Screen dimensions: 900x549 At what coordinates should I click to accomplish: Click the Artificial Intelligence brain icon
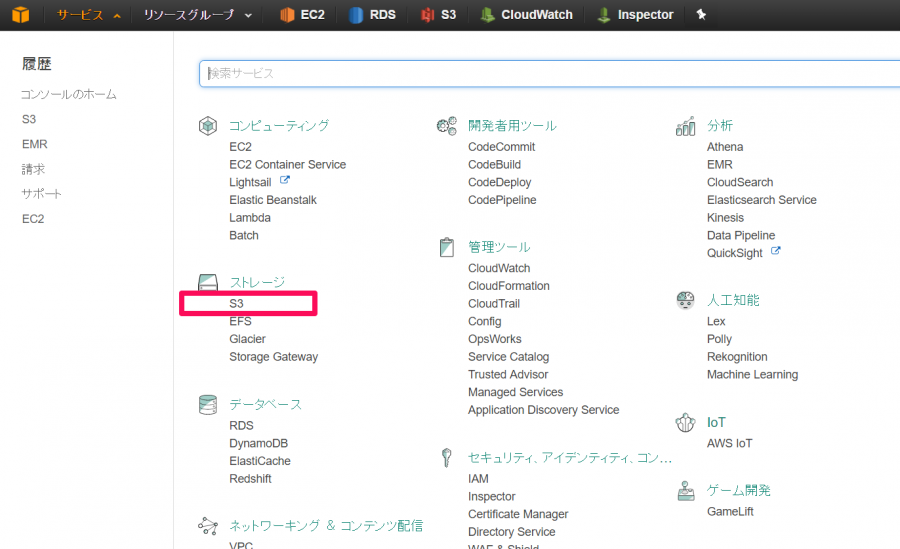685,300
